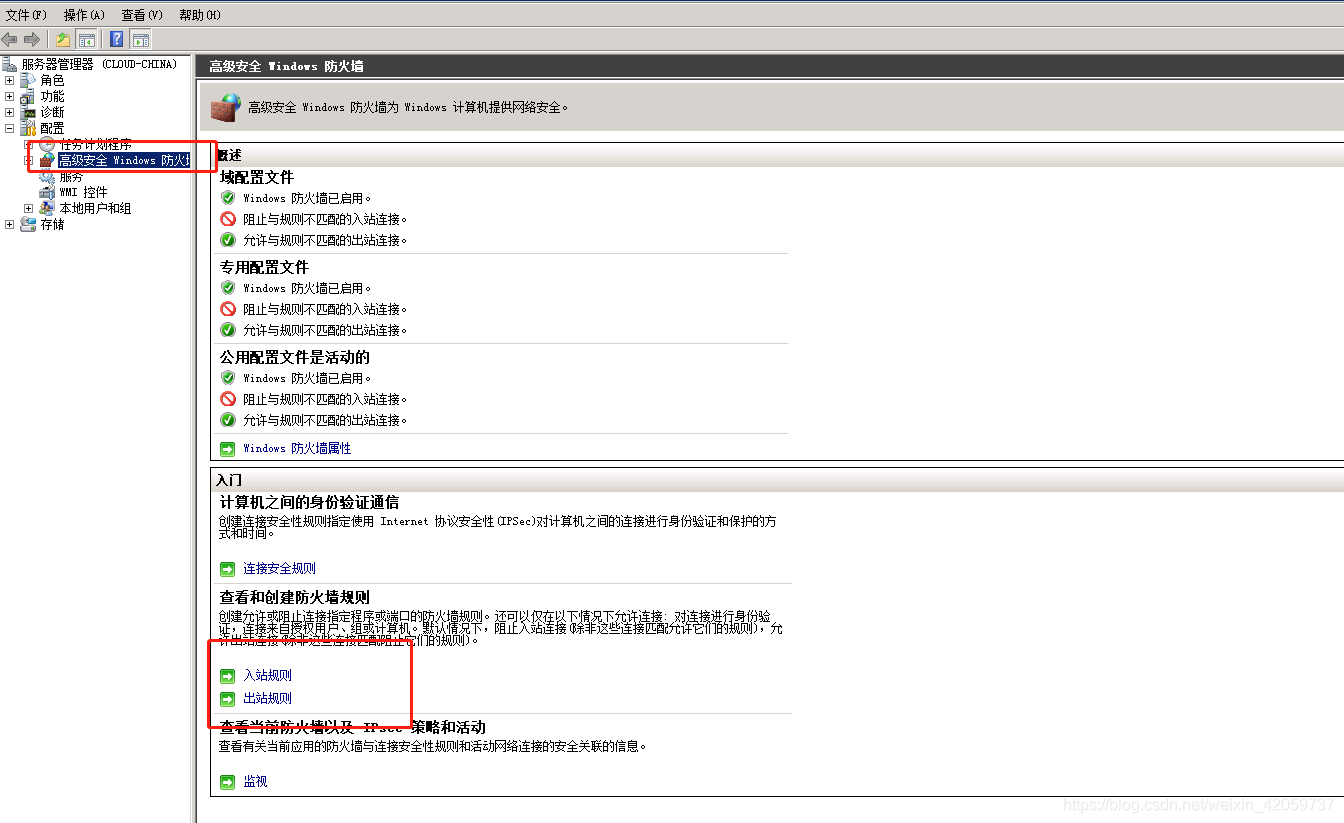Toggle the show/hide action pane toolbar icon

point(141,39)
